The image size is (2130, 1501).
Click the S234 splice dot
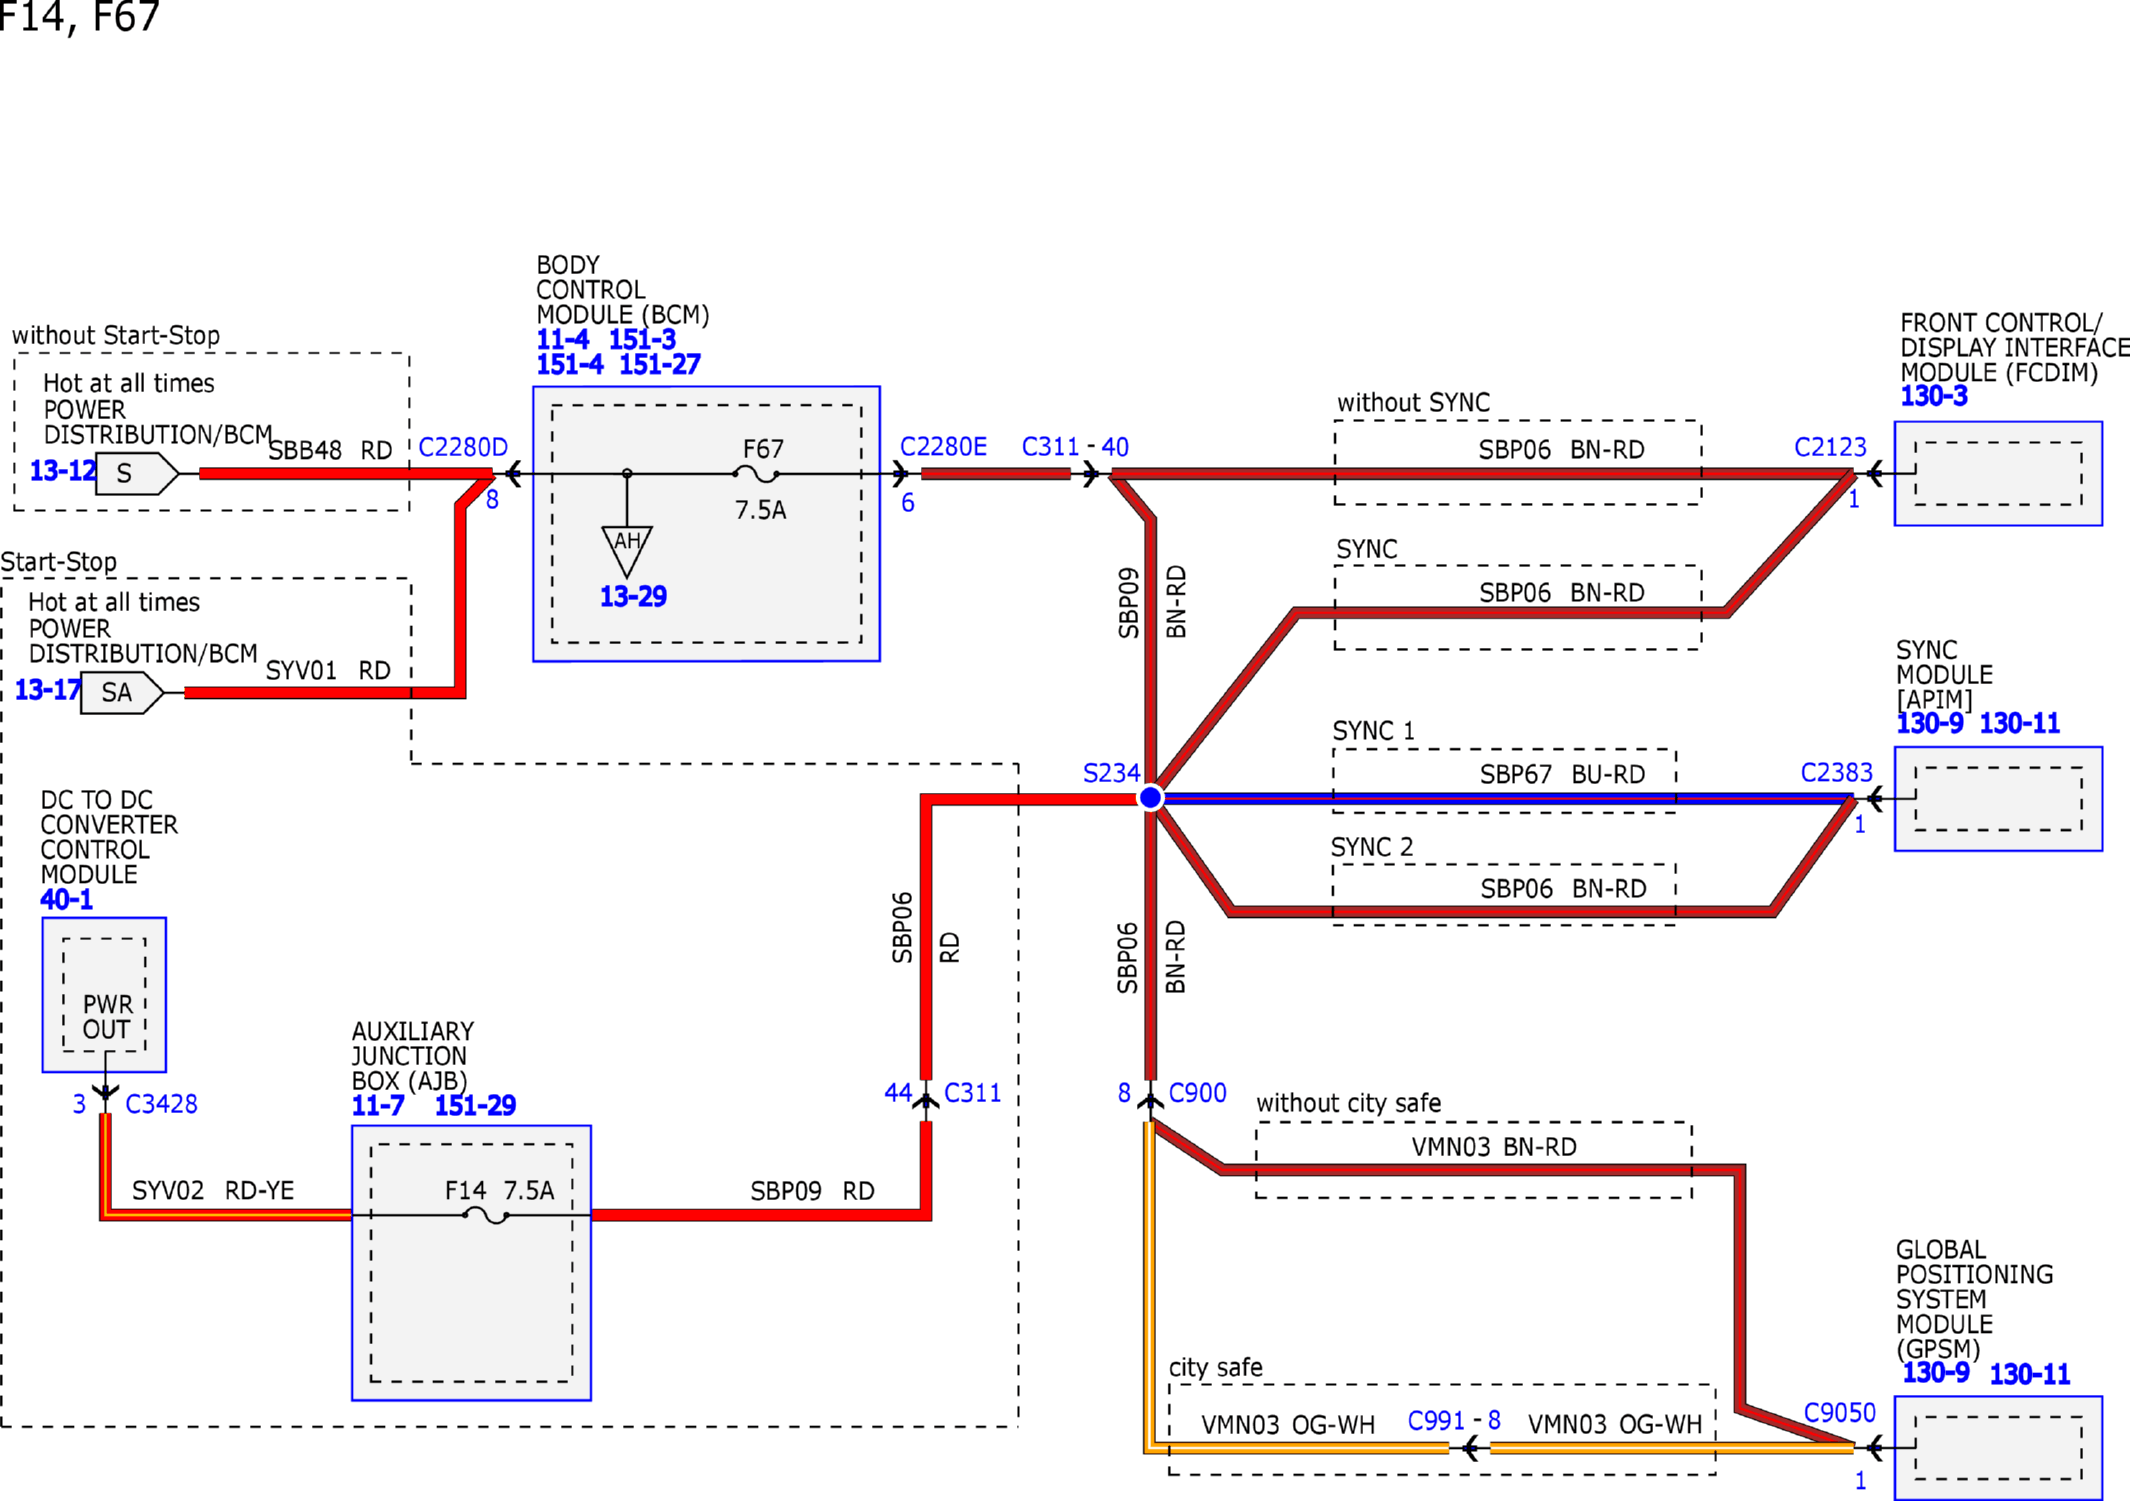point(1151,798)
